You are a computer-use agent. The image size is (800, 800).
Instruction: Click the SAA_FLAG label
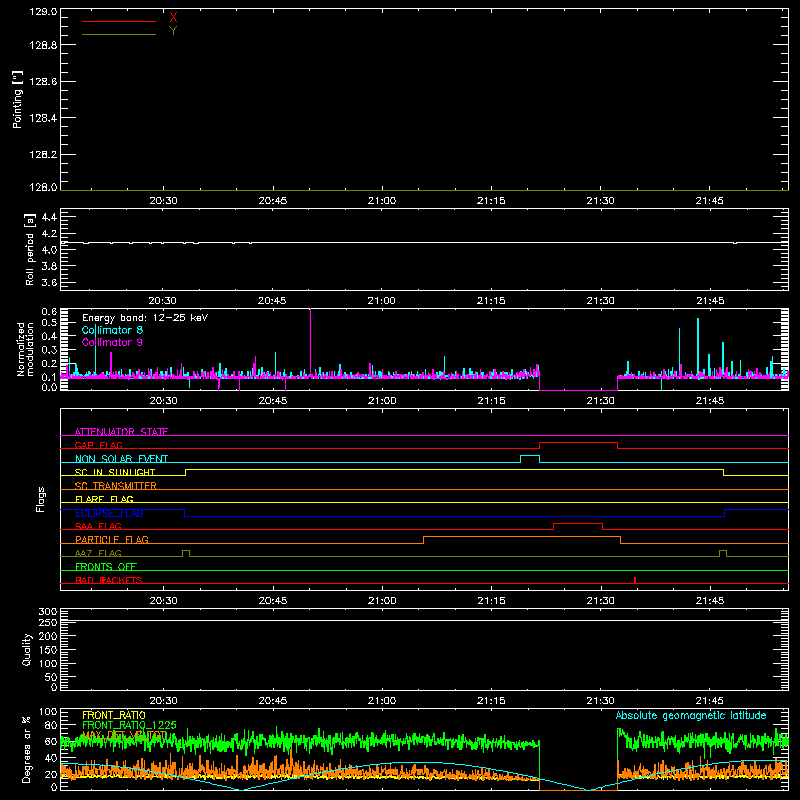click(98, 526)
